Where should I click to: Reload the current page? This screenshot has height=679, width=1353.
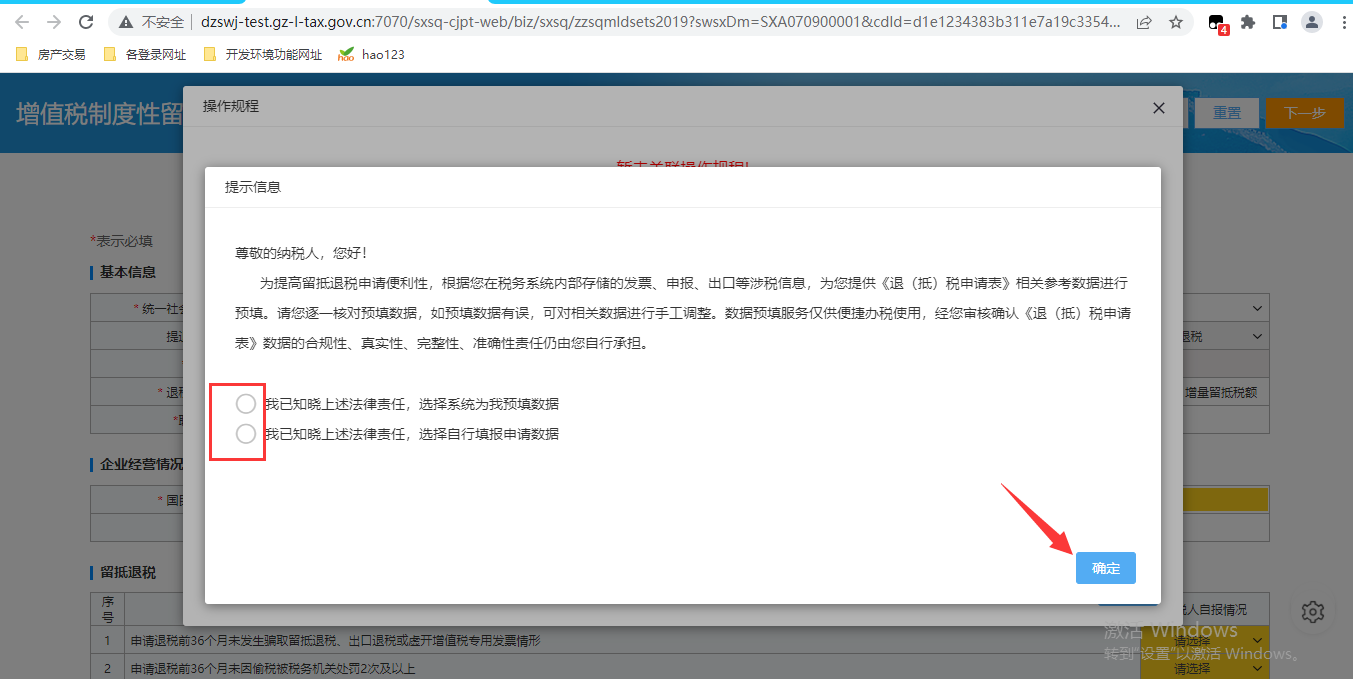coord(86,22)
